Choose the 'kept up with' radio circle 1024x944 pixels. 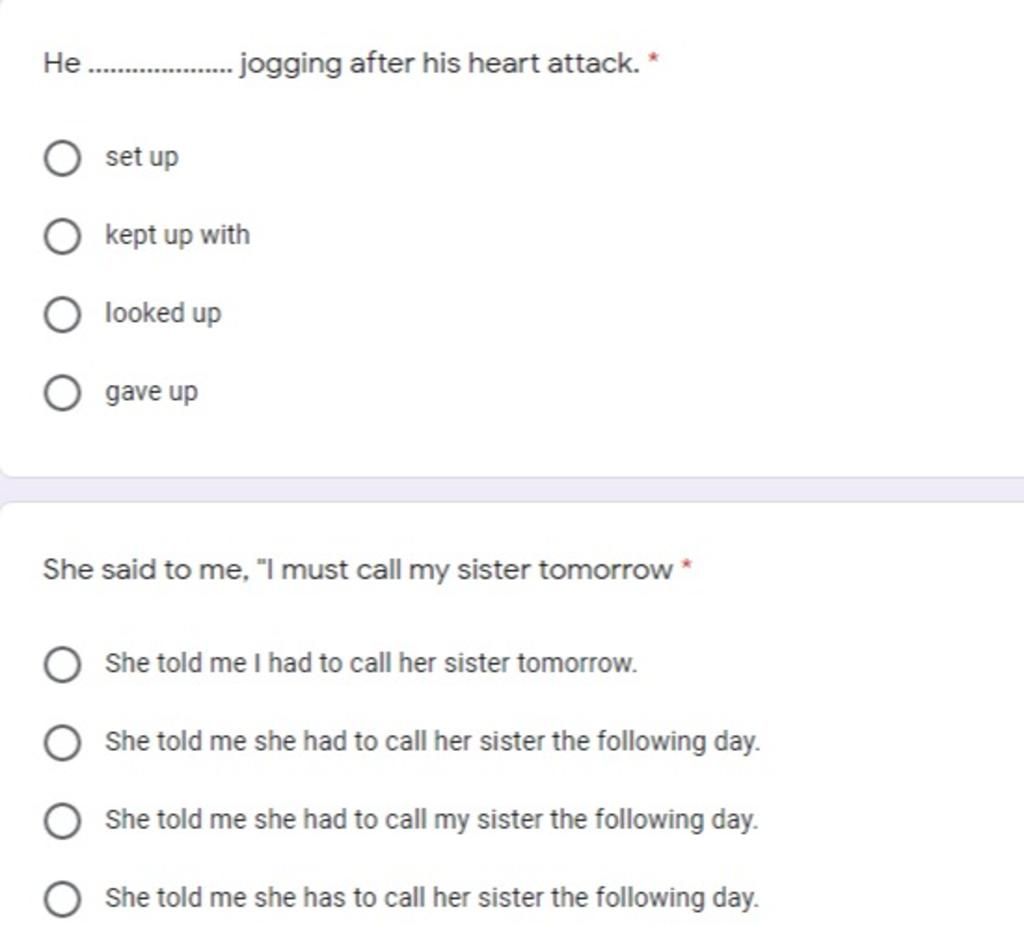point(63,236)
